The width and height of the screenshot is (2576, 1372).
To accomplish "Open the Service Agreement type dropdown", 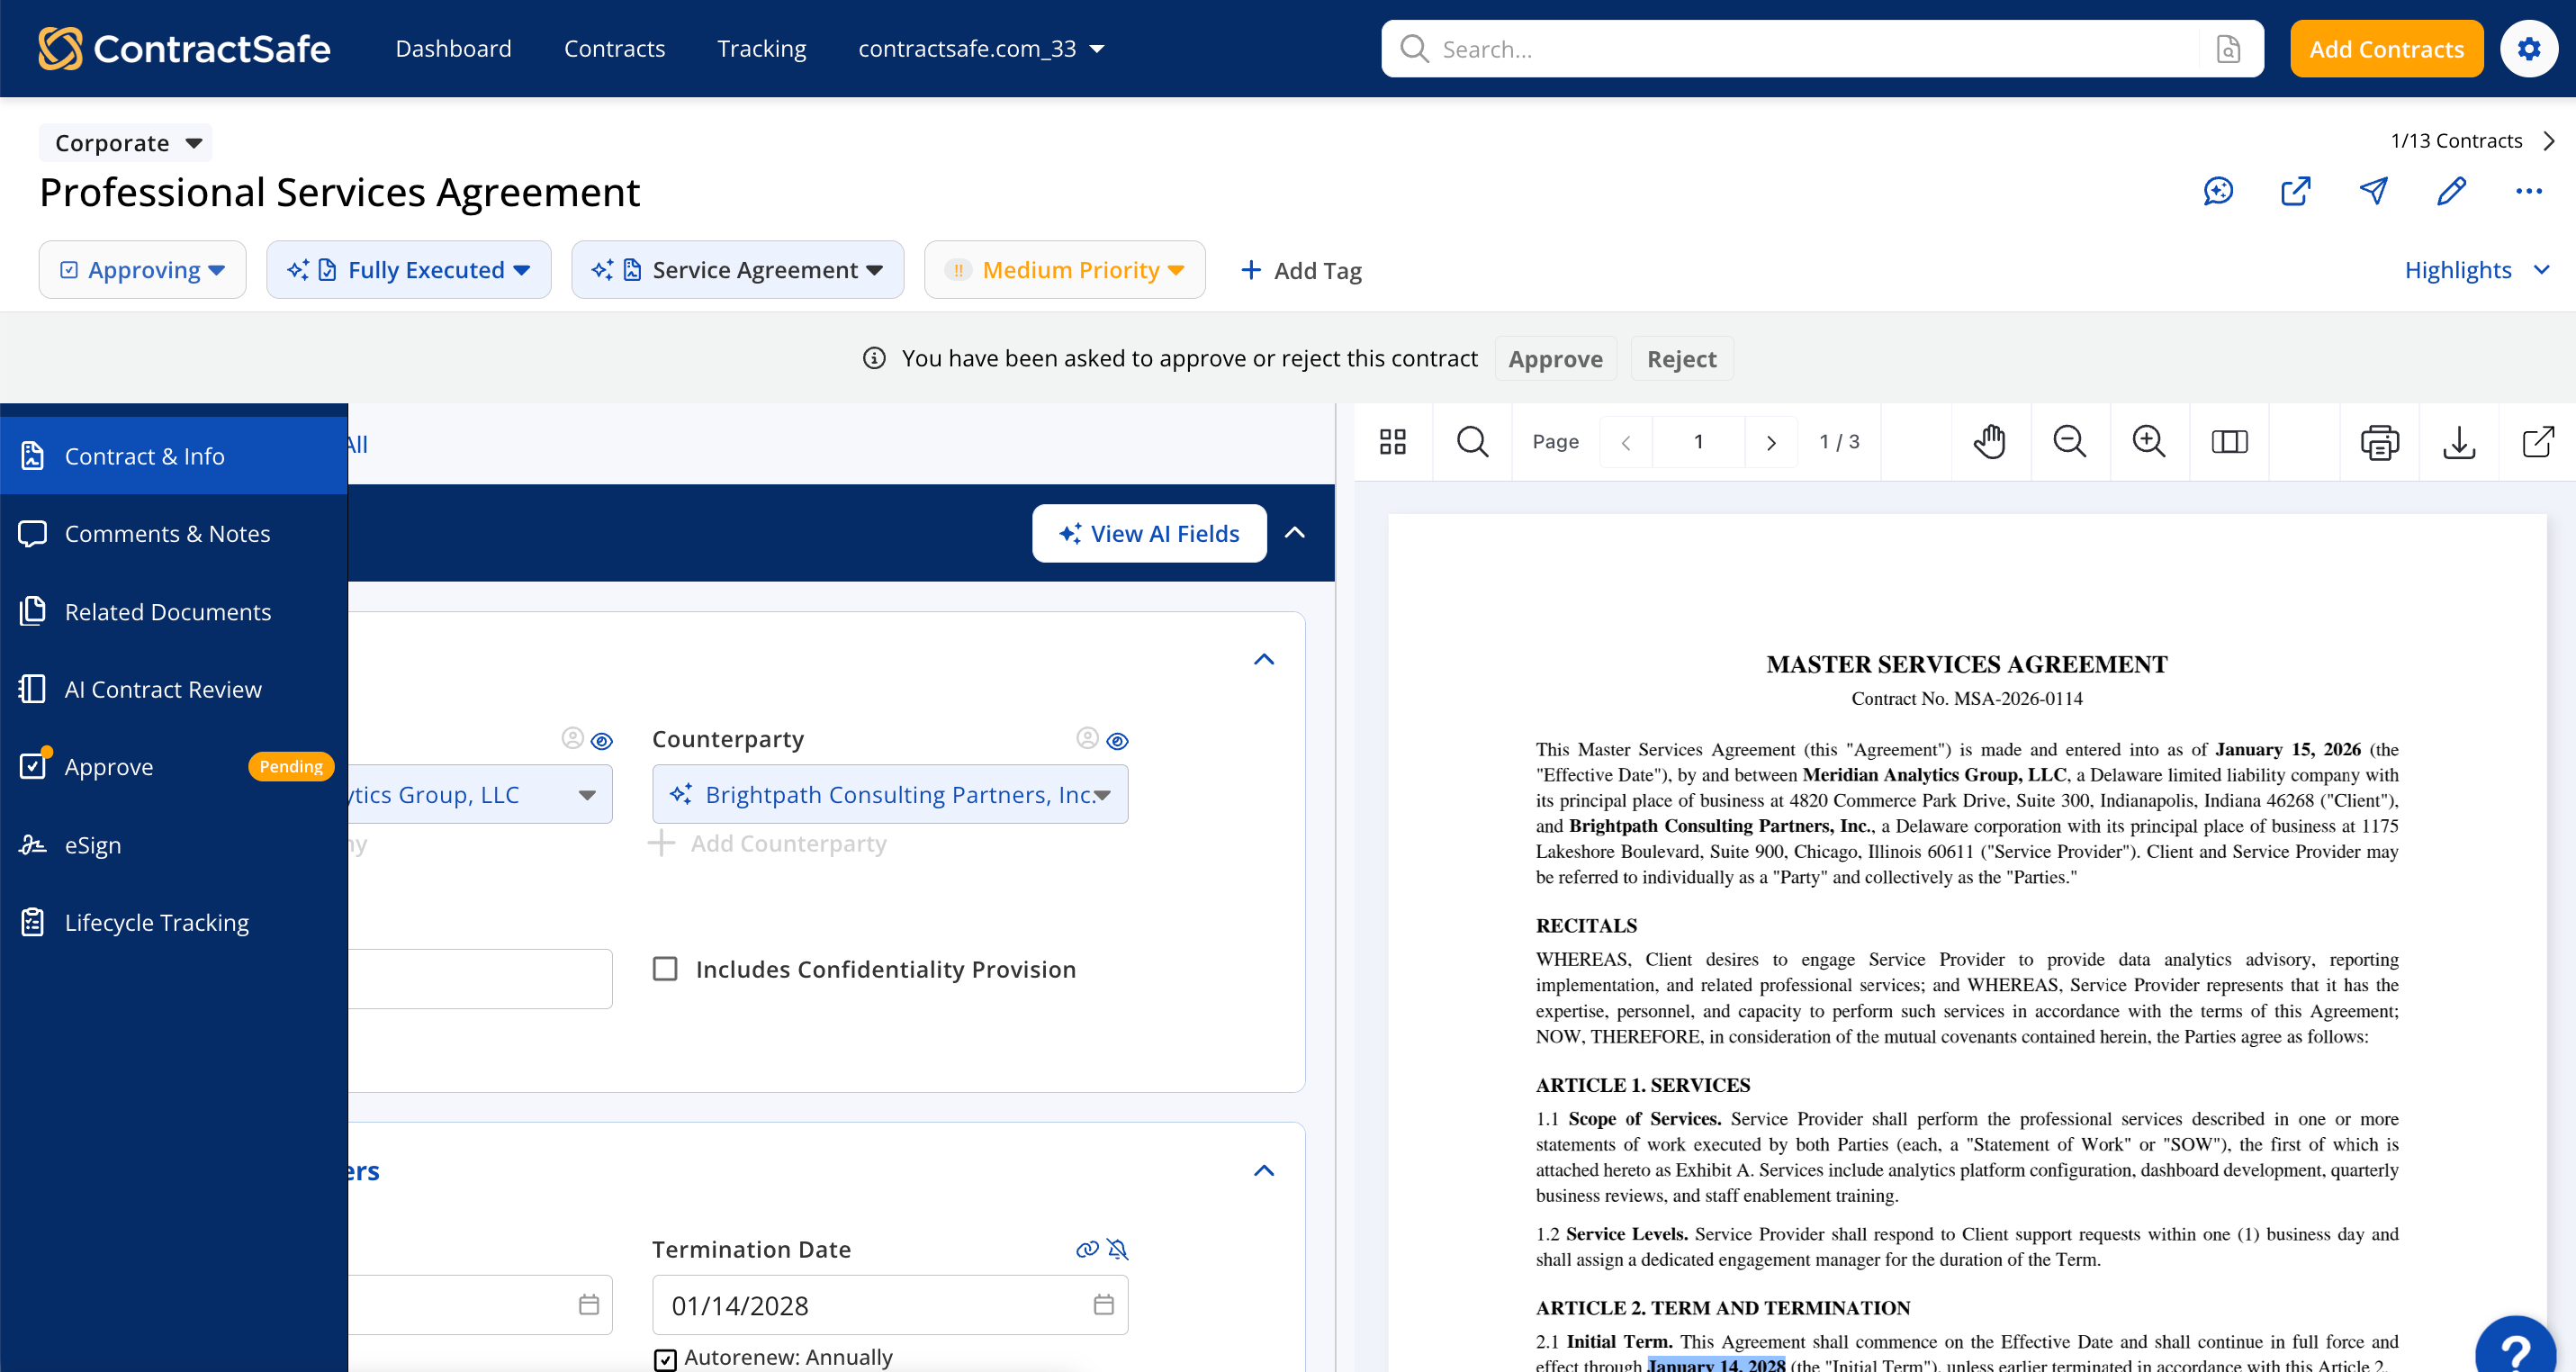I will click(x=737, y=269).
